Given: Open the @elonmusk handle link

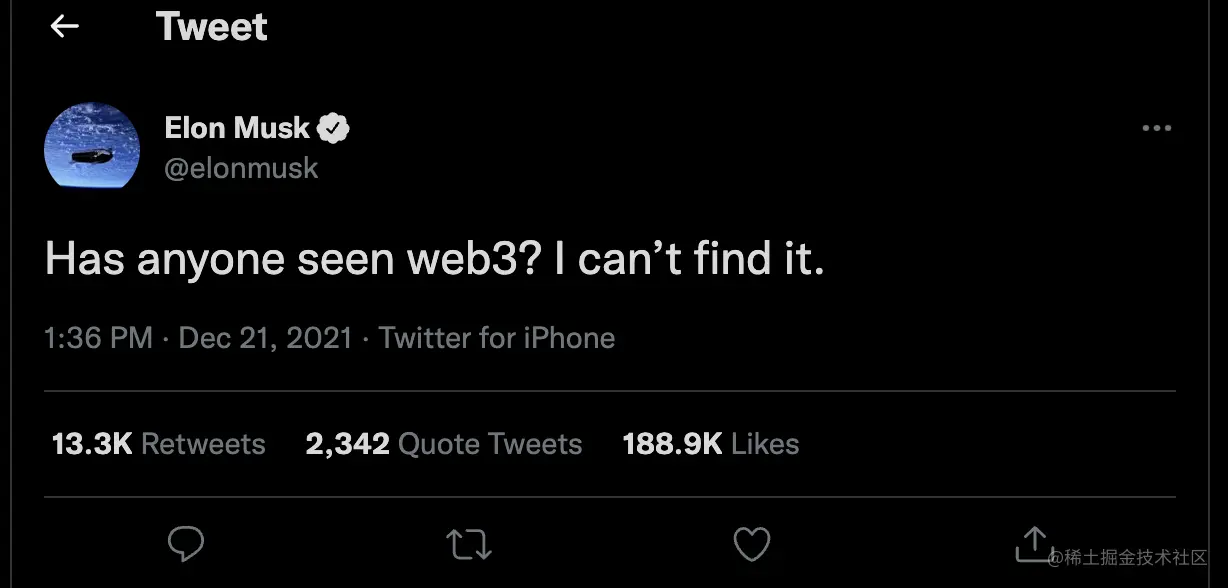Looking at the screenshot, I should 241,168.
